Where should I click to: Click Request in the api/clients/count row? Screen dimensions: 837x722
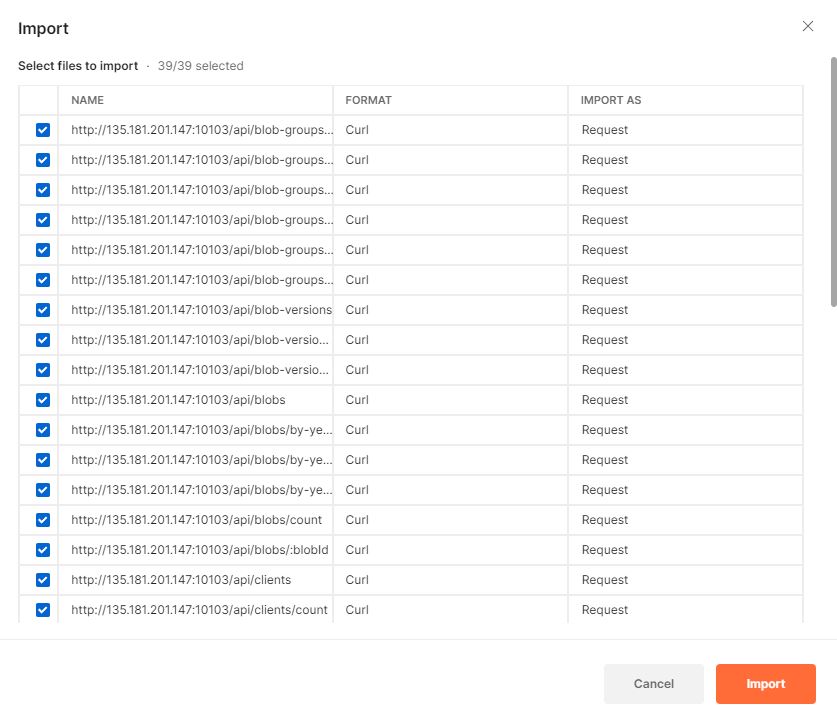pyautogui.click(x=605, y=610)
